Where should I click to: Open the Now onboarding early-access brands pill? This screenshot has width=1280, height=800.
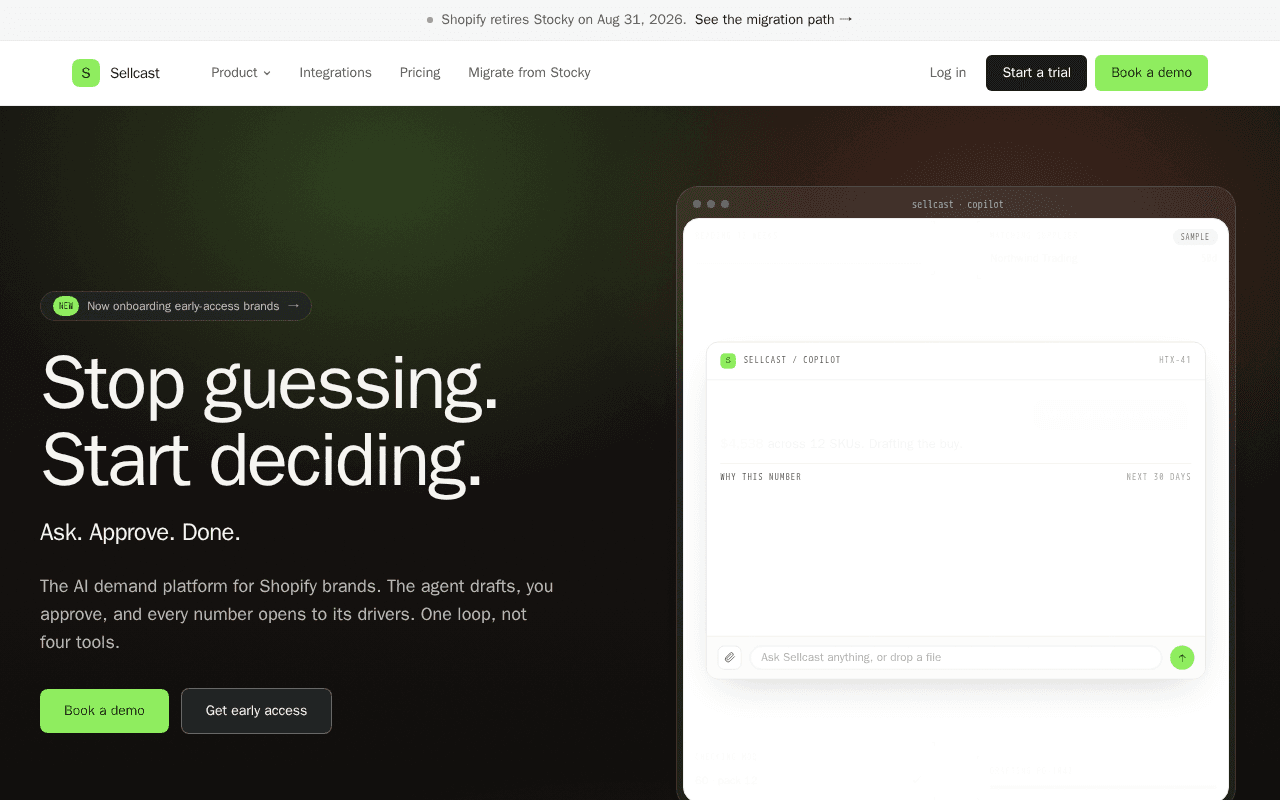pos(176,306)
